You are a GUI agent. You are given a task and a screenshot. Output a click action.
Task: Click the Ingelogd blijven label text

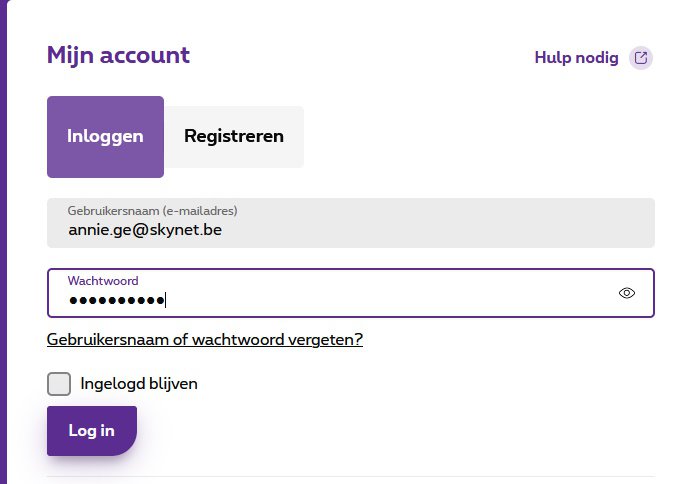point(139,384)
